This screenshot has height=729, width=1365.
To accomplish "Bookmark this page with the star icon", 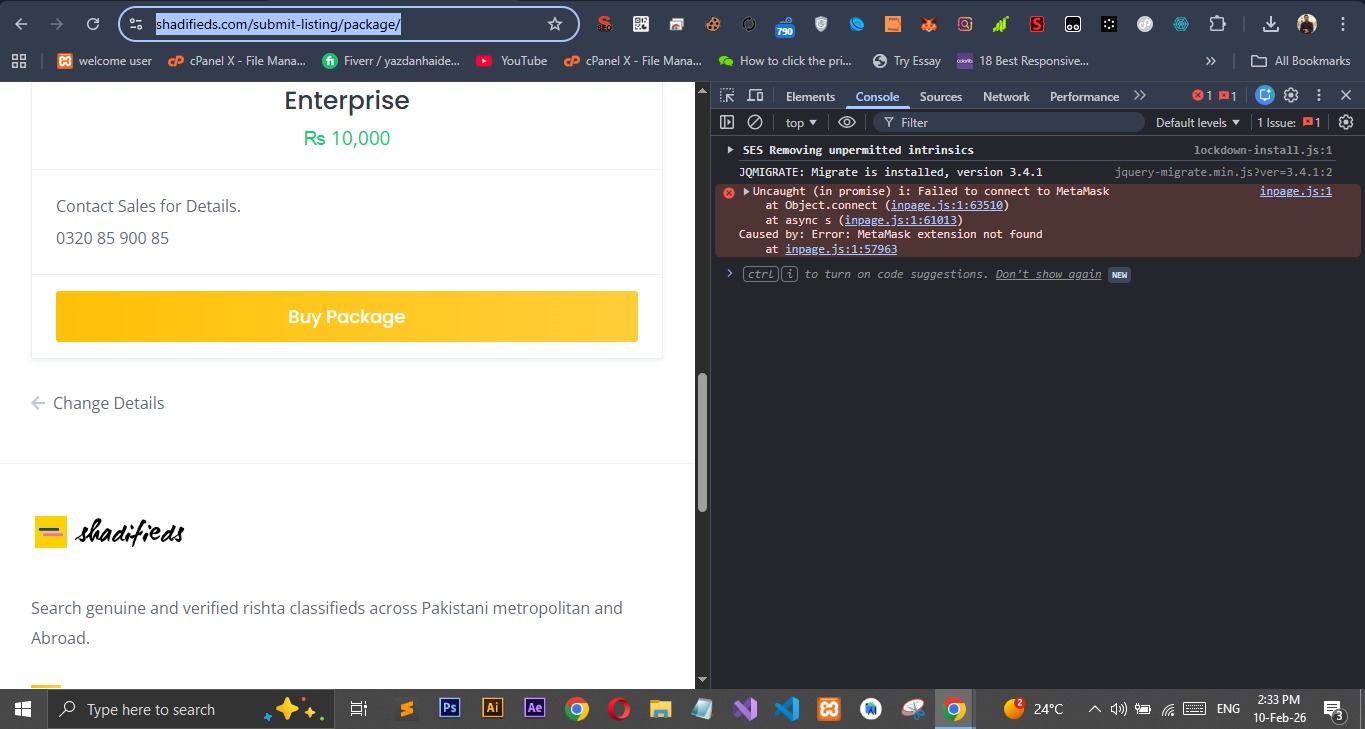I will coord(555,24).
